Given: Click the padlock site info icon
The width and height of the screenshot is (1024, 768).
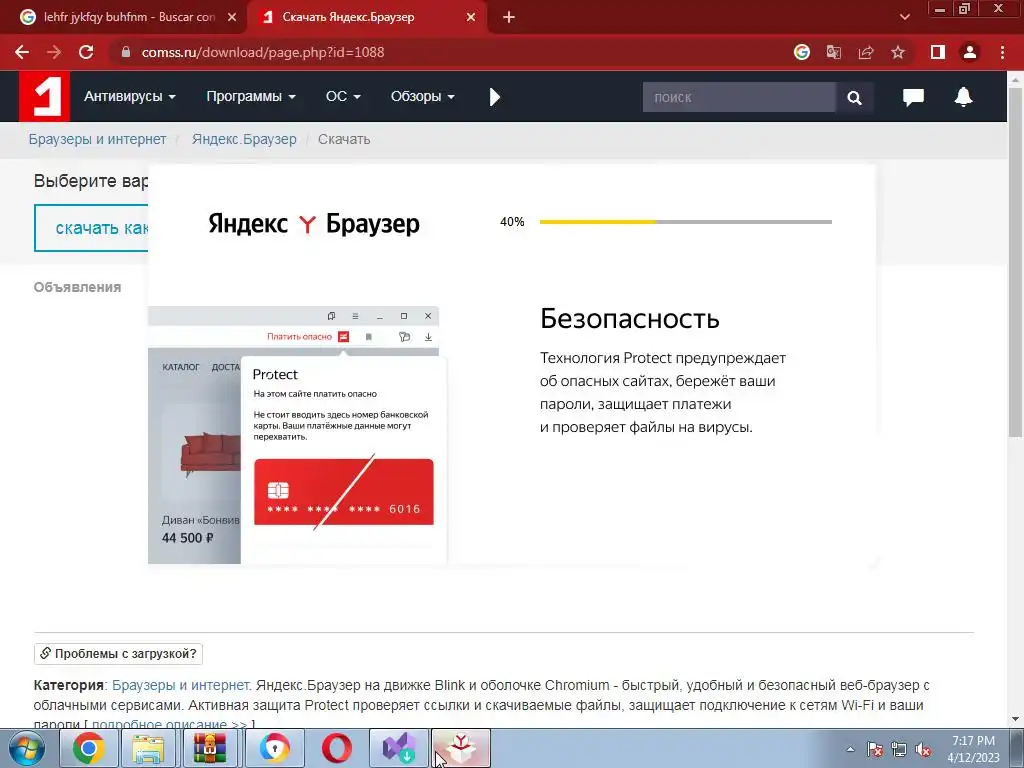Looking at the screenshot, I should (x=126, y=52).
